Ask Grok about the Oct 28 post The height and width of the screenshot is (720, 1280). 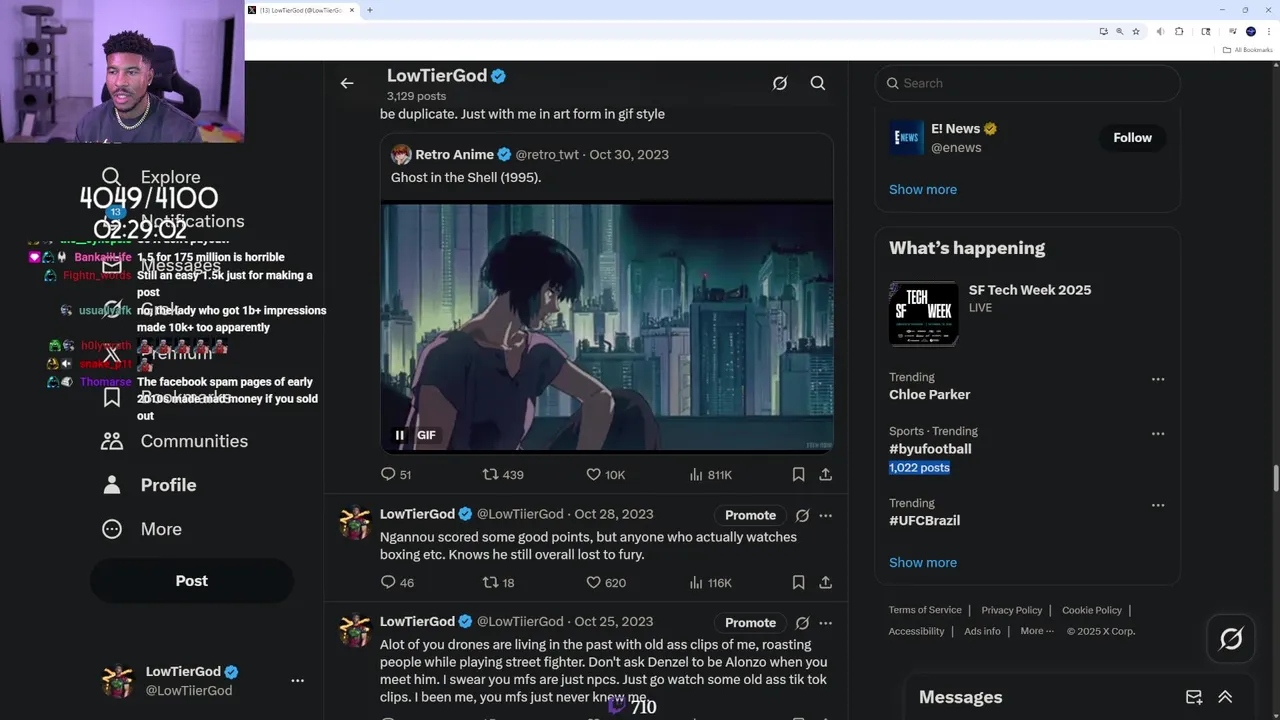pyautogui.click(x=802, y=515)
